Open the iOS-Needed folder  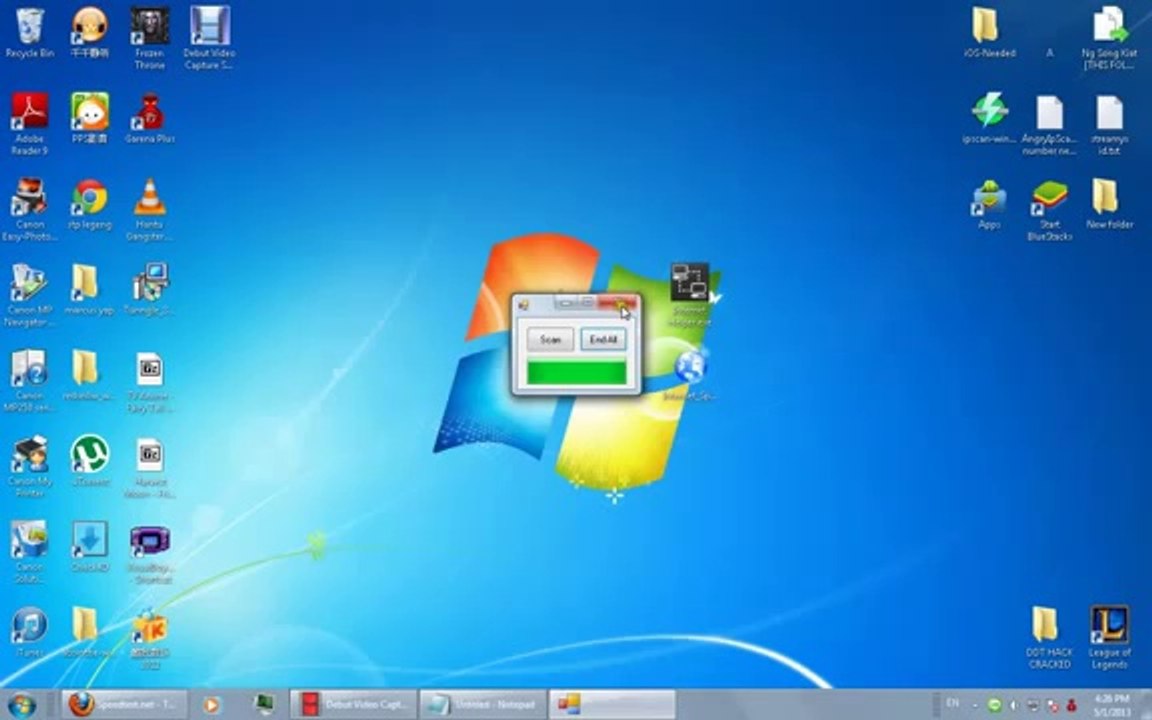coord(989,33)
